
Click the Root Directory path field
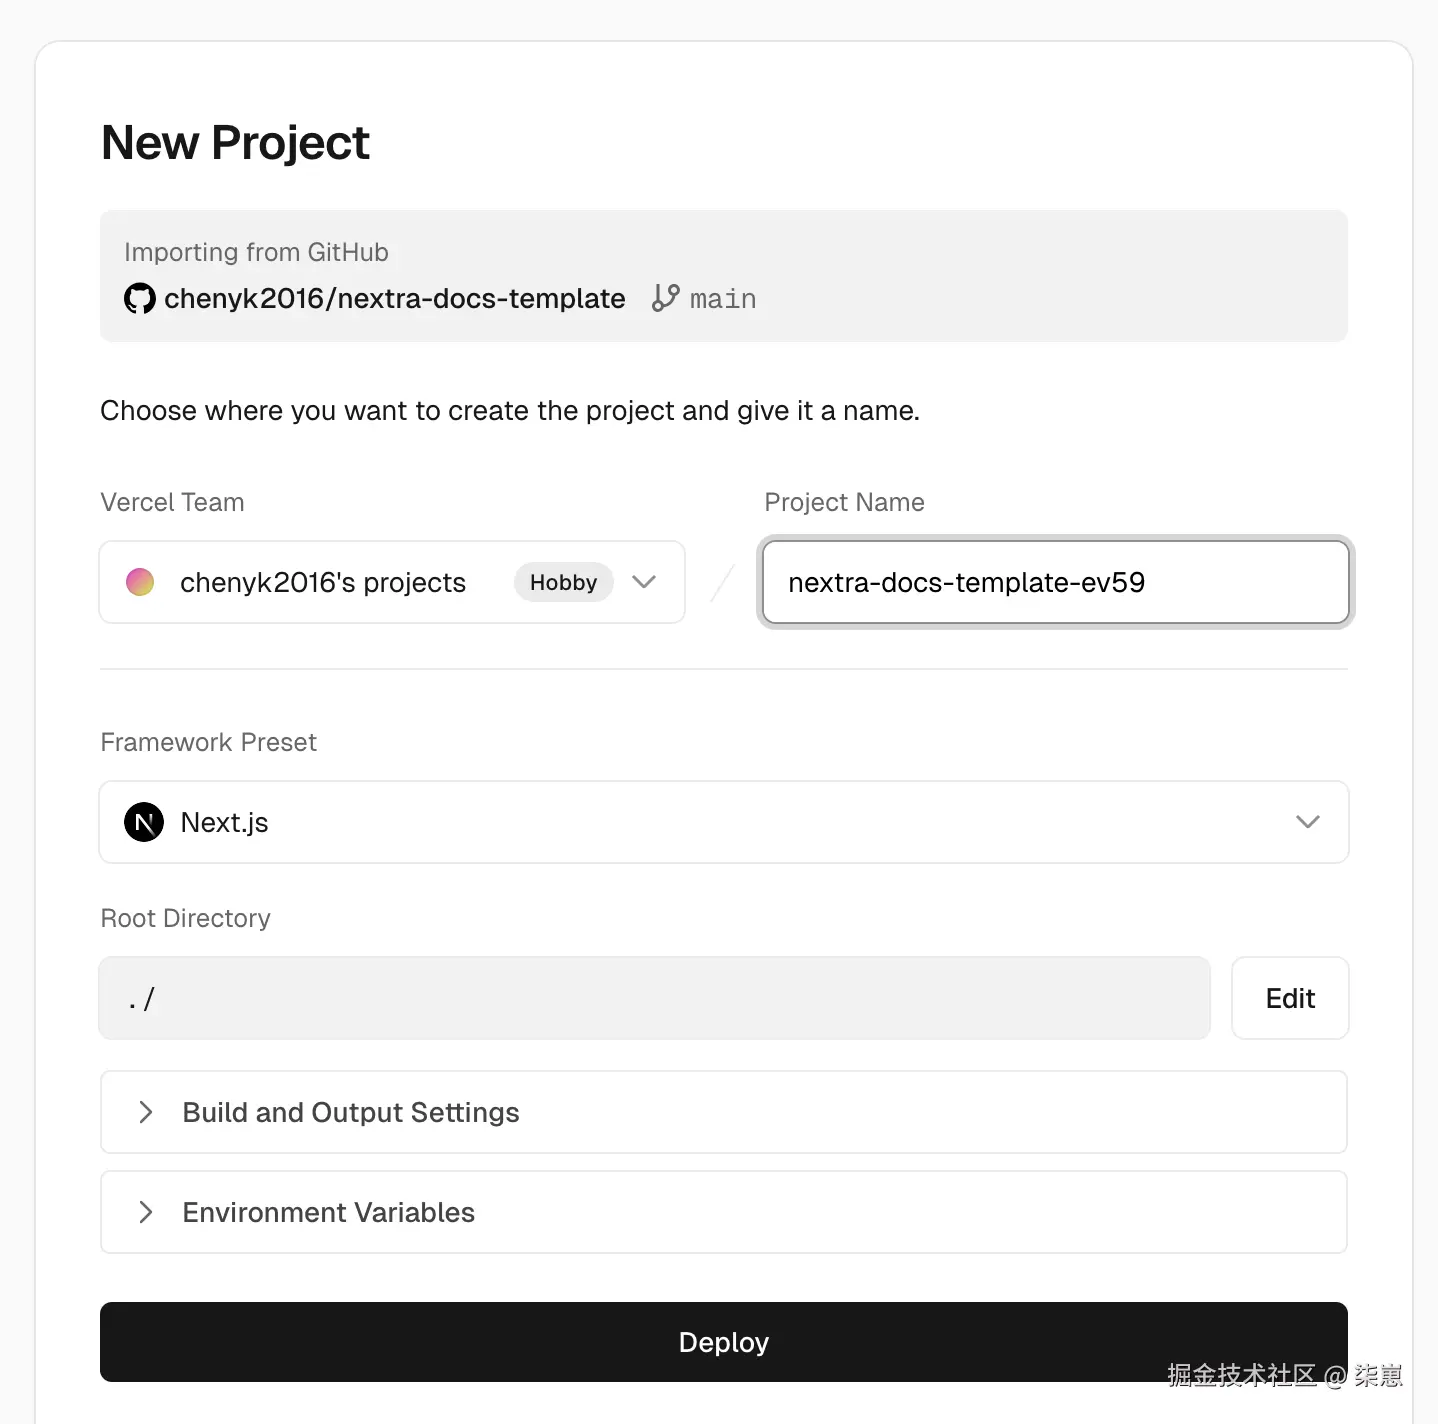(654, 998)
